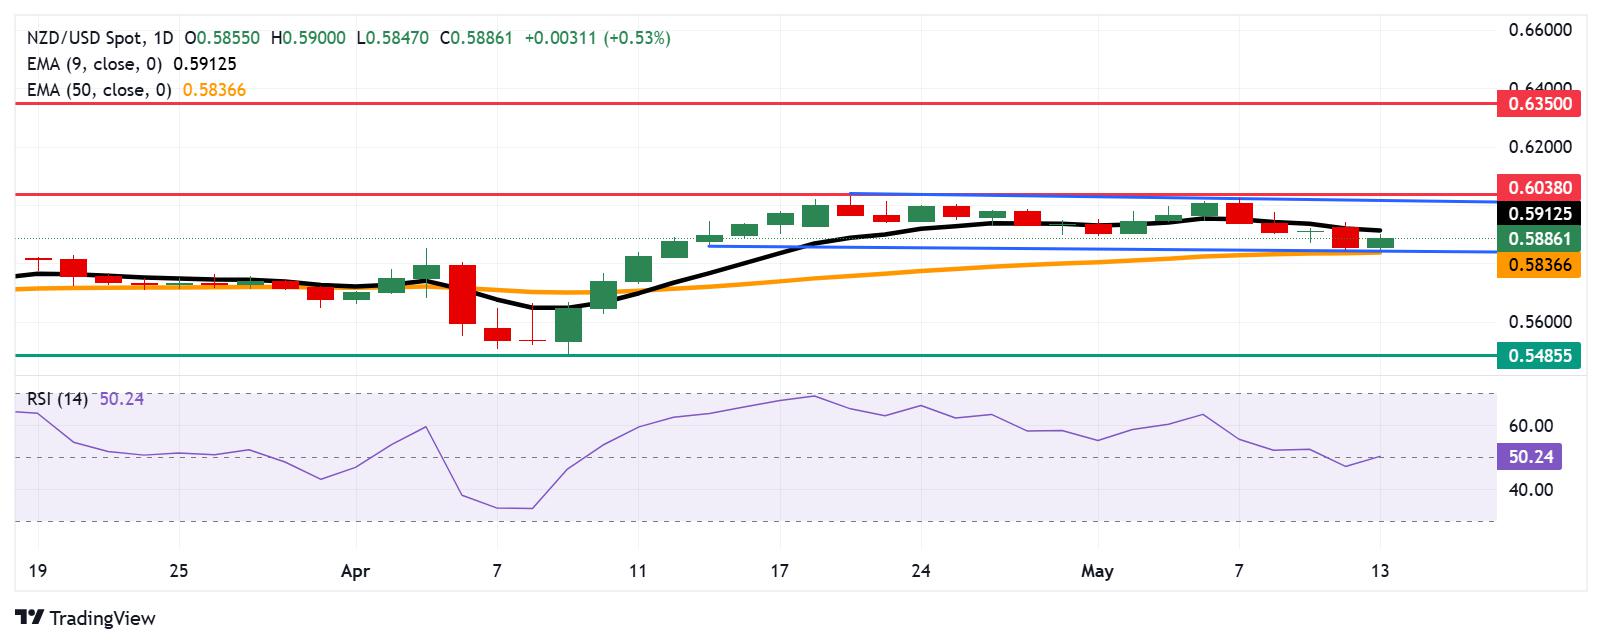Screen dimensions: 1602x644
Task: Click the red 0.60380 resistance label
Action: click(1539, 187)
